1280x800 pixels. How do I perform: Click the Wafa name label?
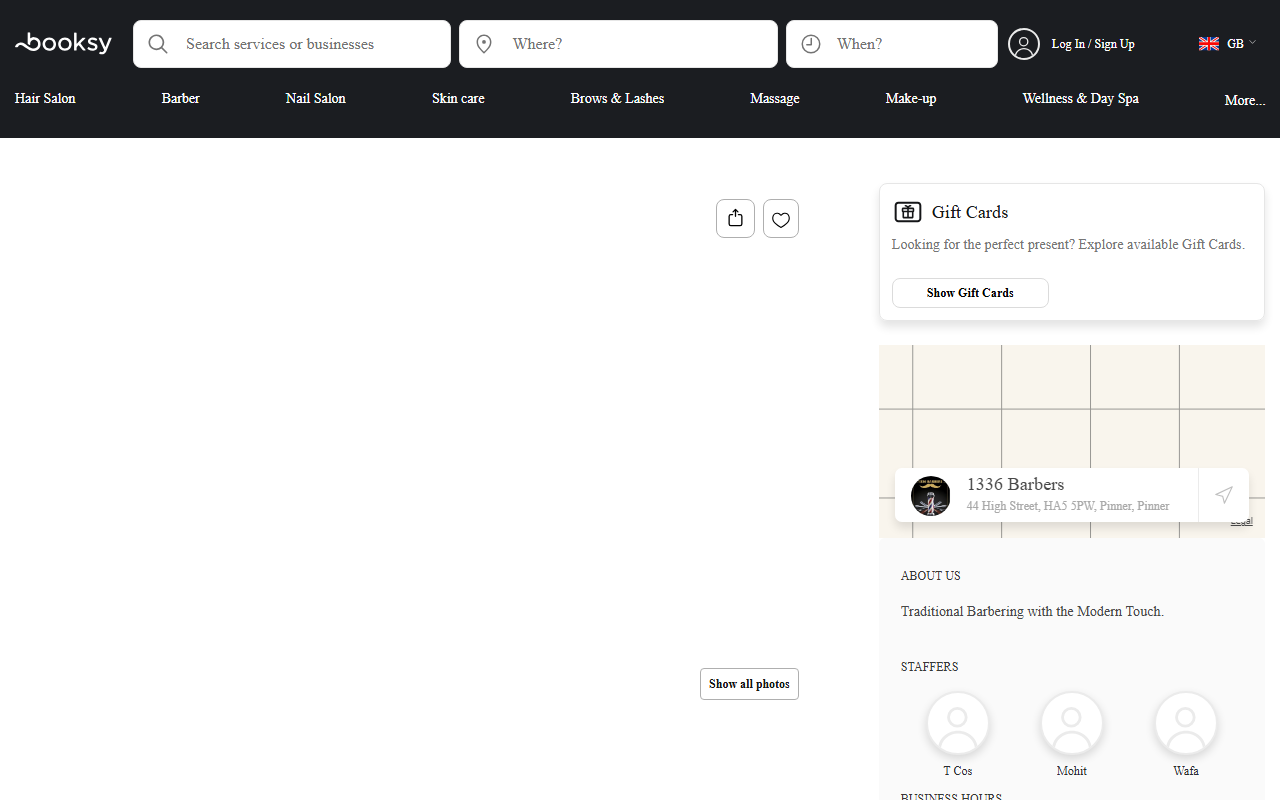[x=1186, y=771]
